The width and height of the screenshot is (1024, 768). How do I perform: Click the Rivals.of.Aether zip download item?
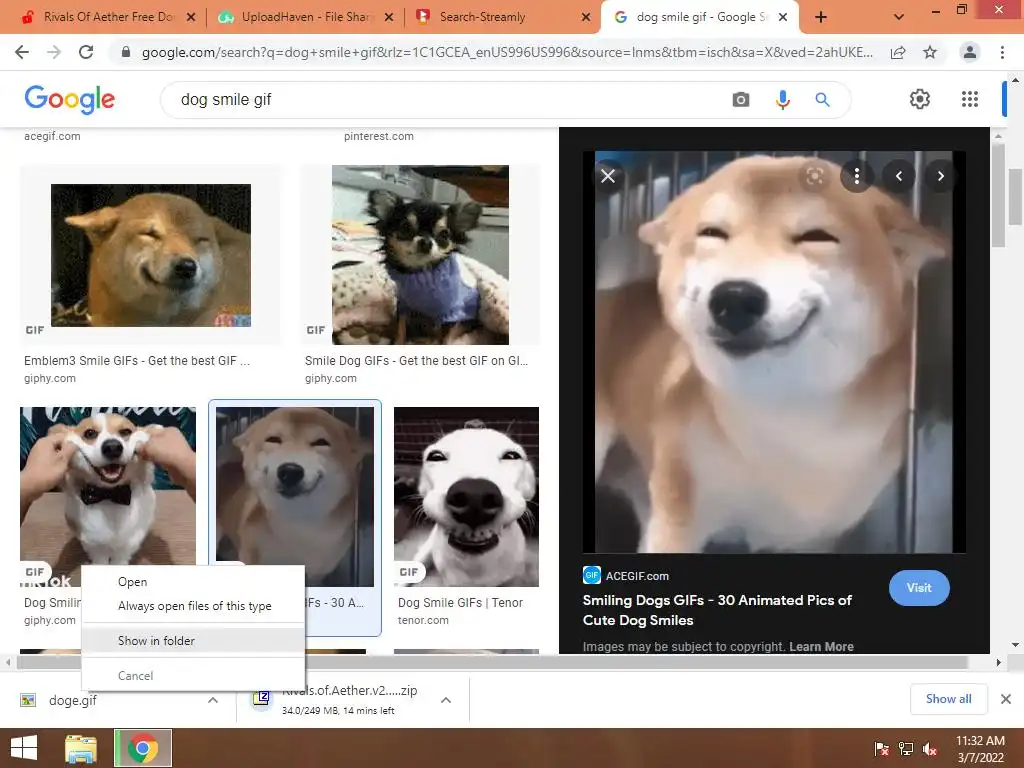[349, 700]
